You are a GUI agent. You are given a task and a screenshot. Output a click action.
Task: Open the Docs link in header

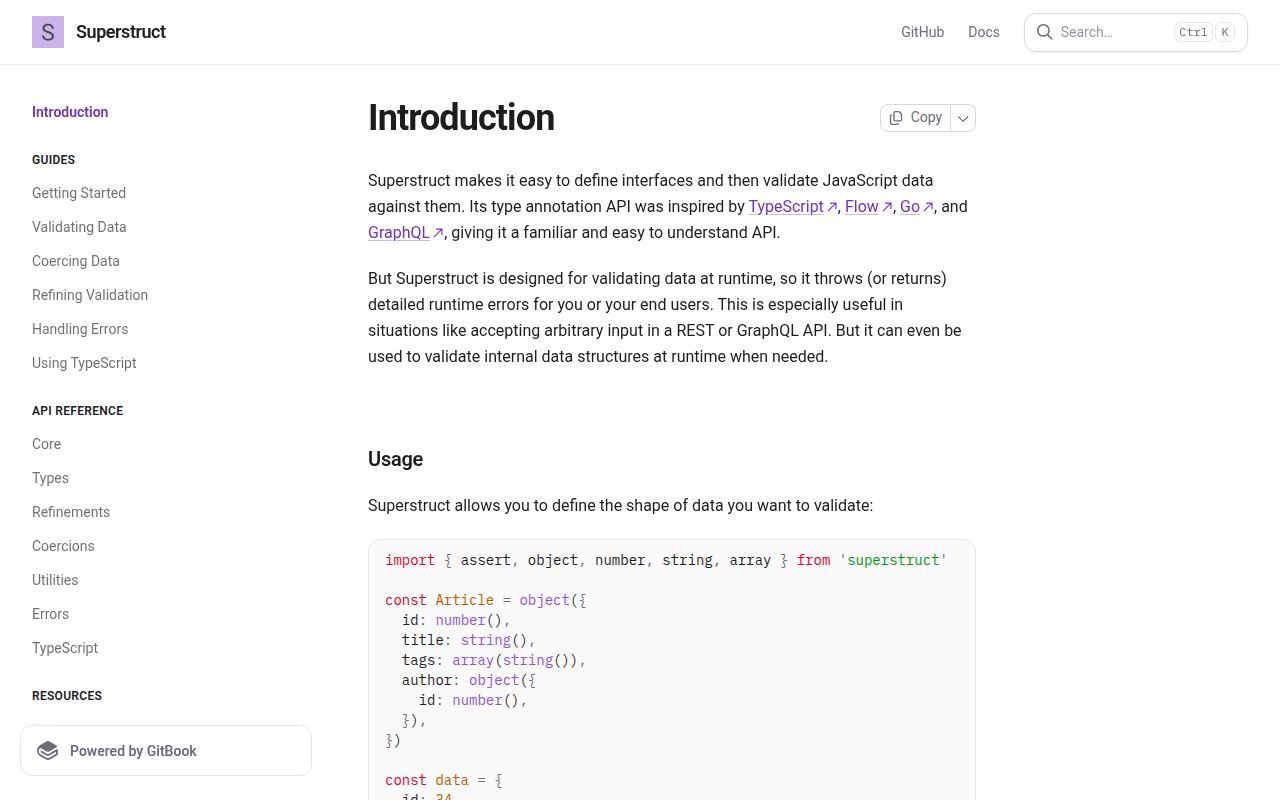click(984, 32)
